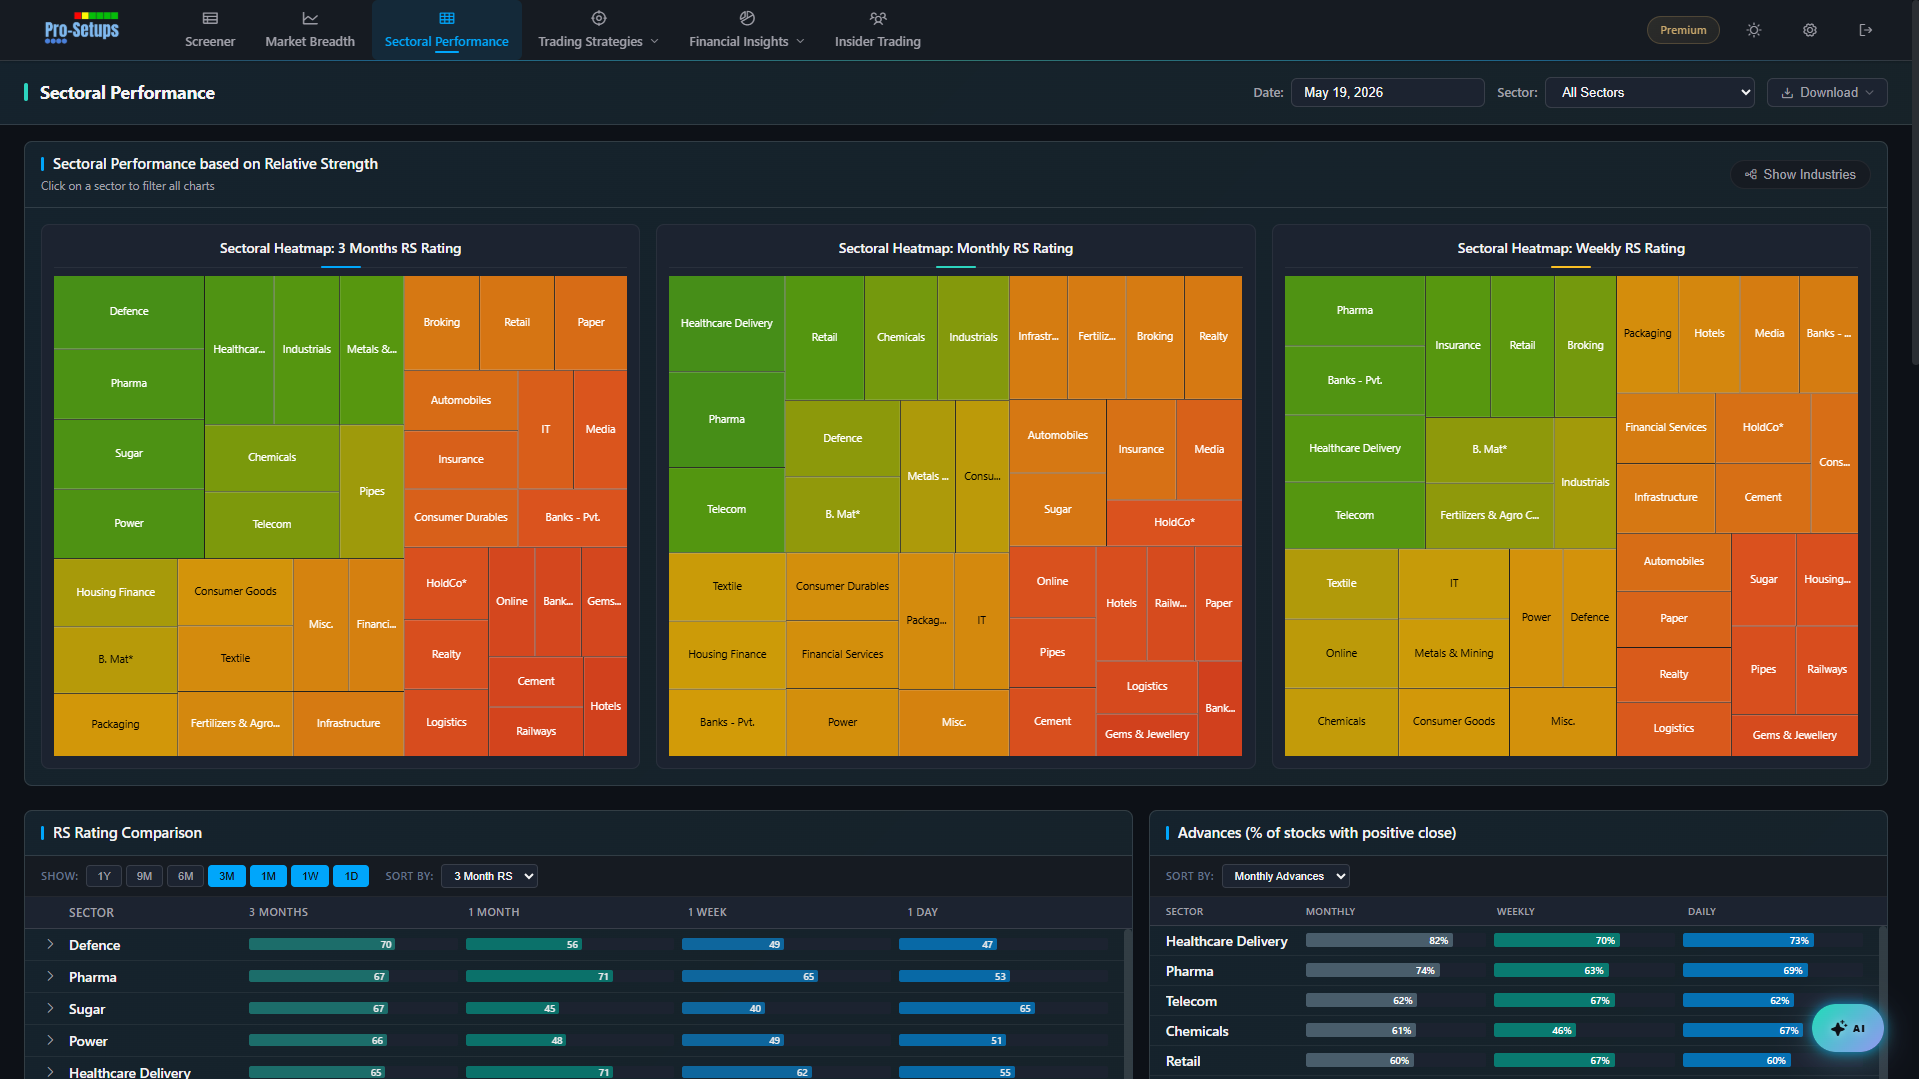Screen dimensions: 1919x1079
Task: Click the RS Rating table scrollbar
Action: 1128,1004
